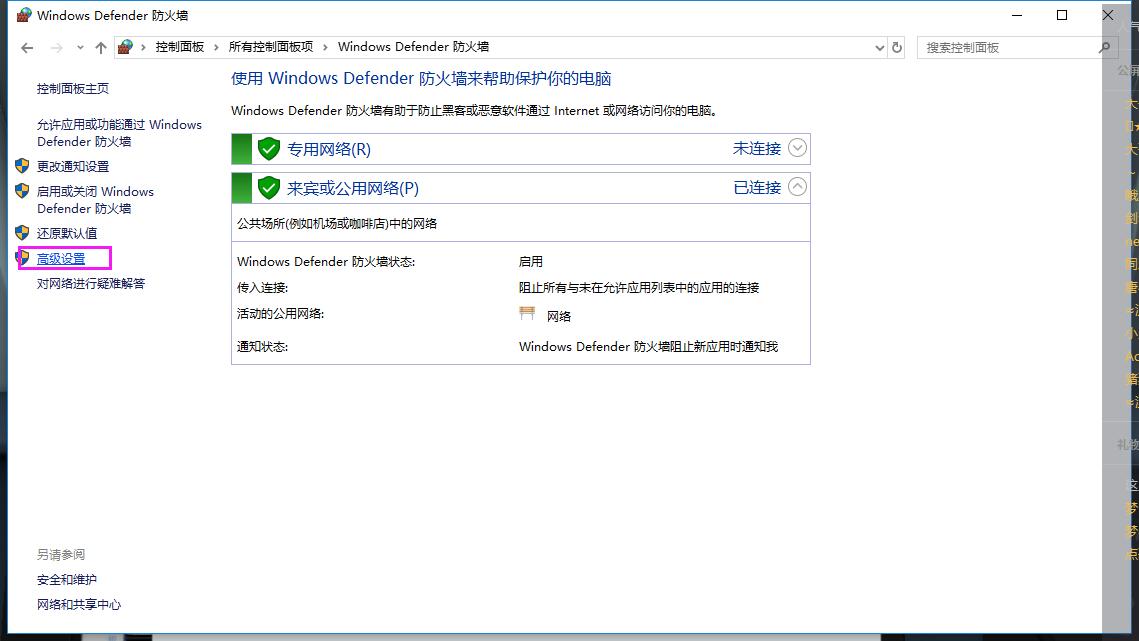Click the shield icon beside 更改通知设置

coord(22,166)
